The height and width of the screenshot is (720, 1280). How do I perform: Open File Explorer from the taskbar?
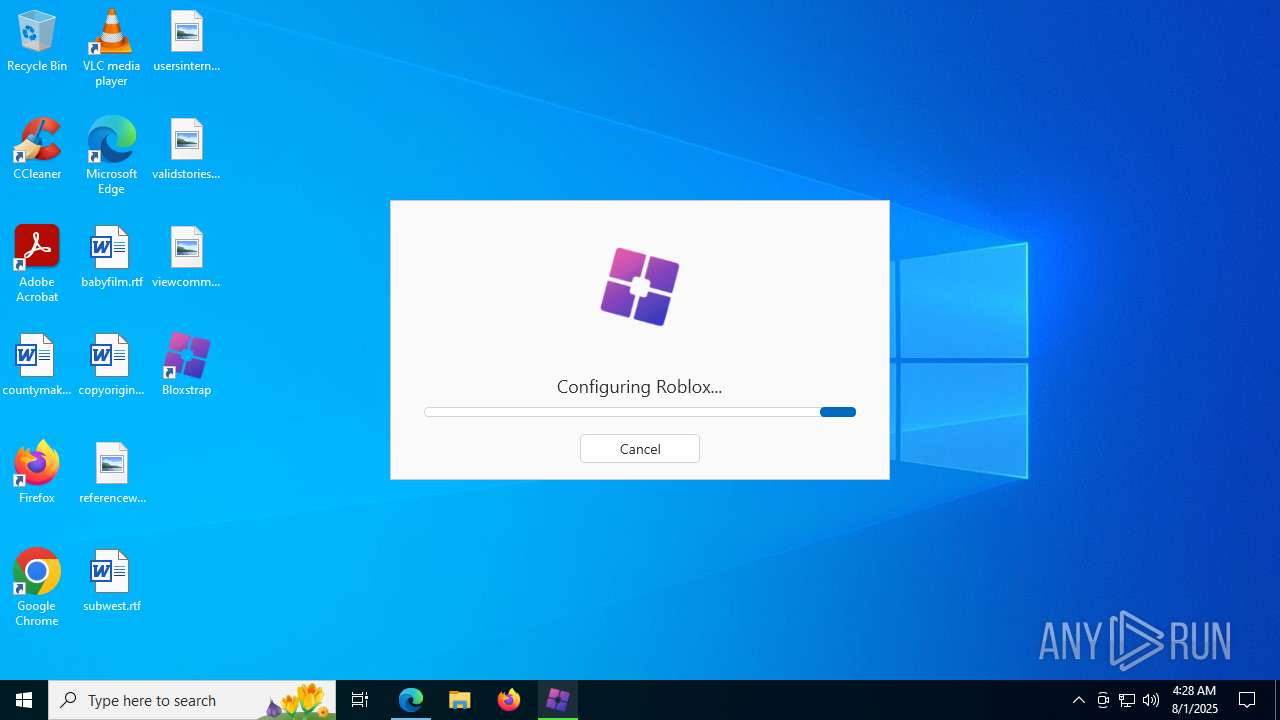460,700
